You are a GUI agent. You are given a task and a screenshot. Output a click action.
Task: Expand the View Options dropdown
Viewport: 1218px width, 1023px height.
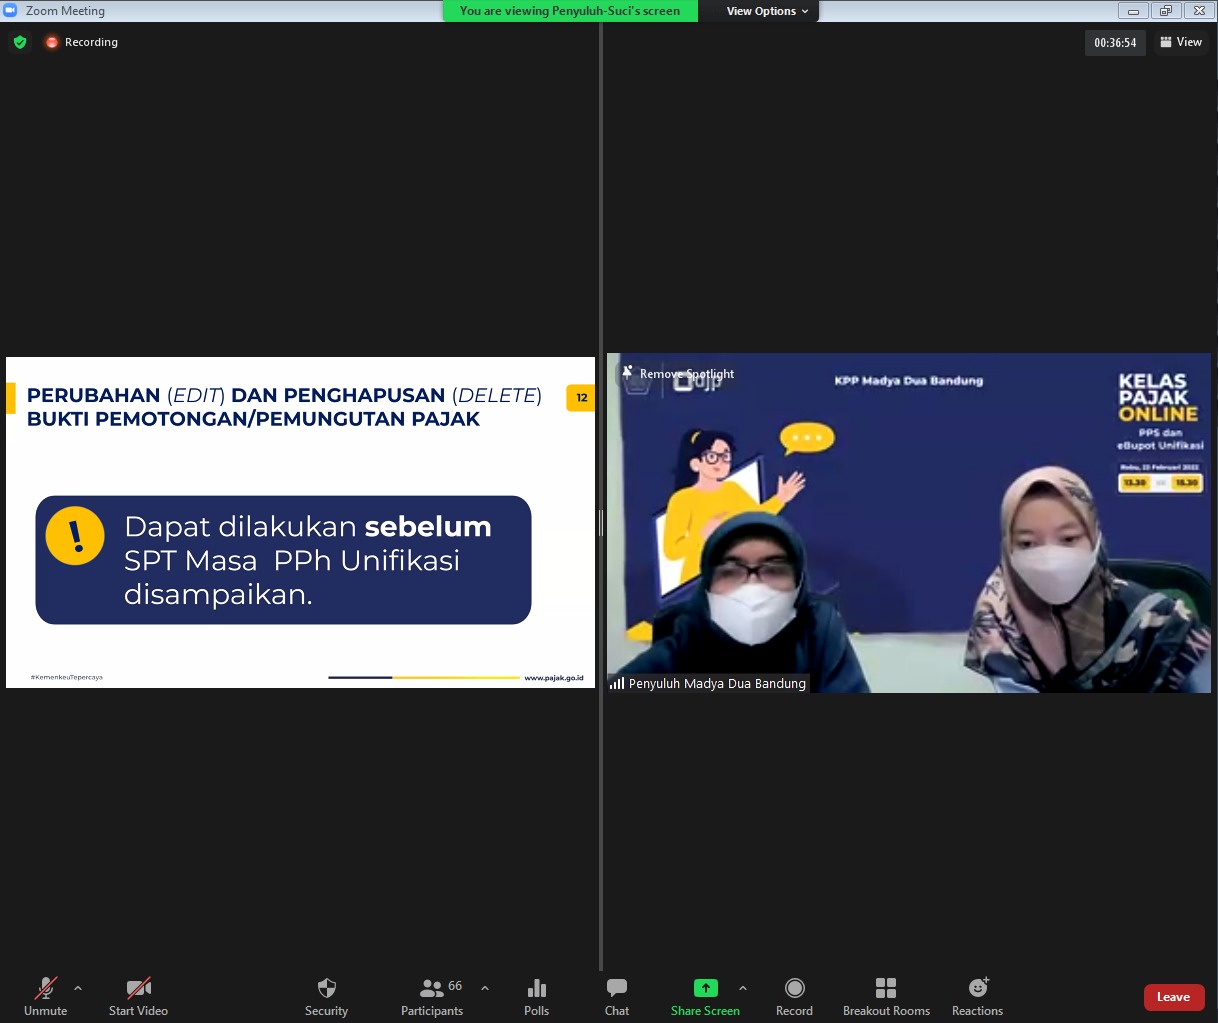(x=767, y=11)
